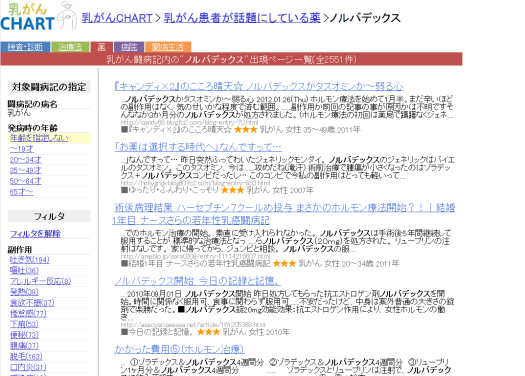525x376 pixels.
Task: Open the かかった費用⑤(ホルモン治療) result
Action: [179, 349]
